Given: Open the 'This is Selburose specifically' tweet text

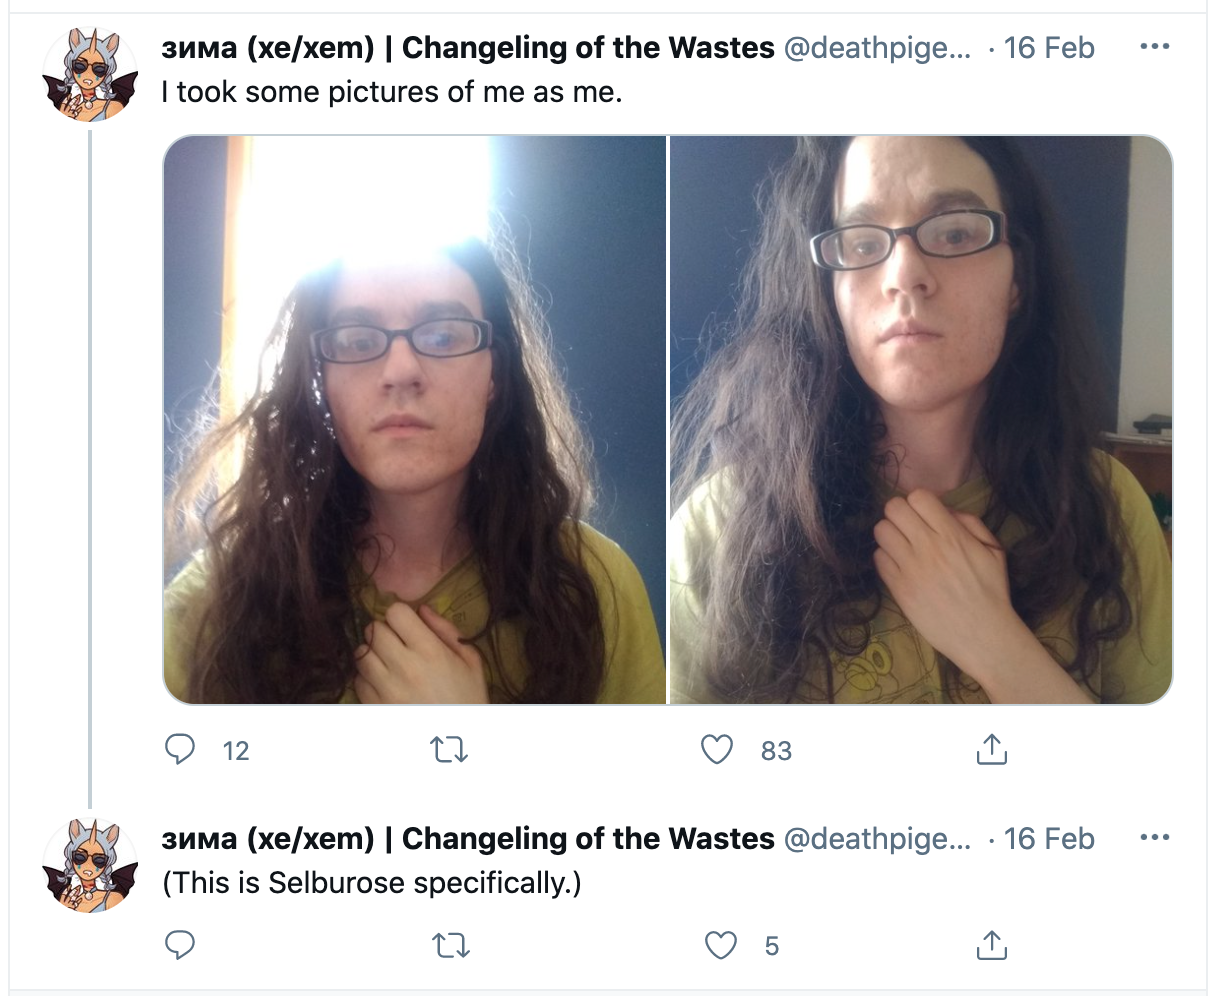Looking at the screenshot, I should pos(371,883).
